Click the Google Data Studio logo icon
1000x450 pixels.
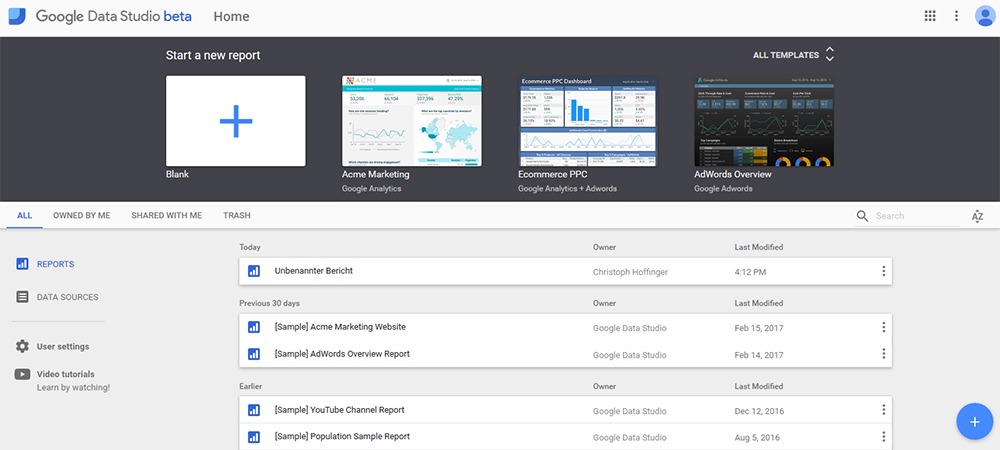click(17, 17)
